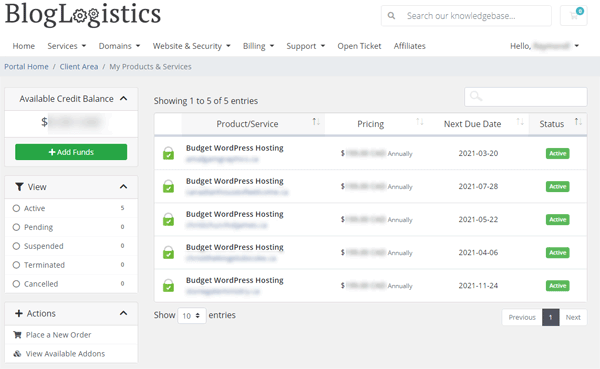Select the Suspended view radio button
The width and height of the screenshot is (600, 369).
pyautogui.click(x=16, y=246)
